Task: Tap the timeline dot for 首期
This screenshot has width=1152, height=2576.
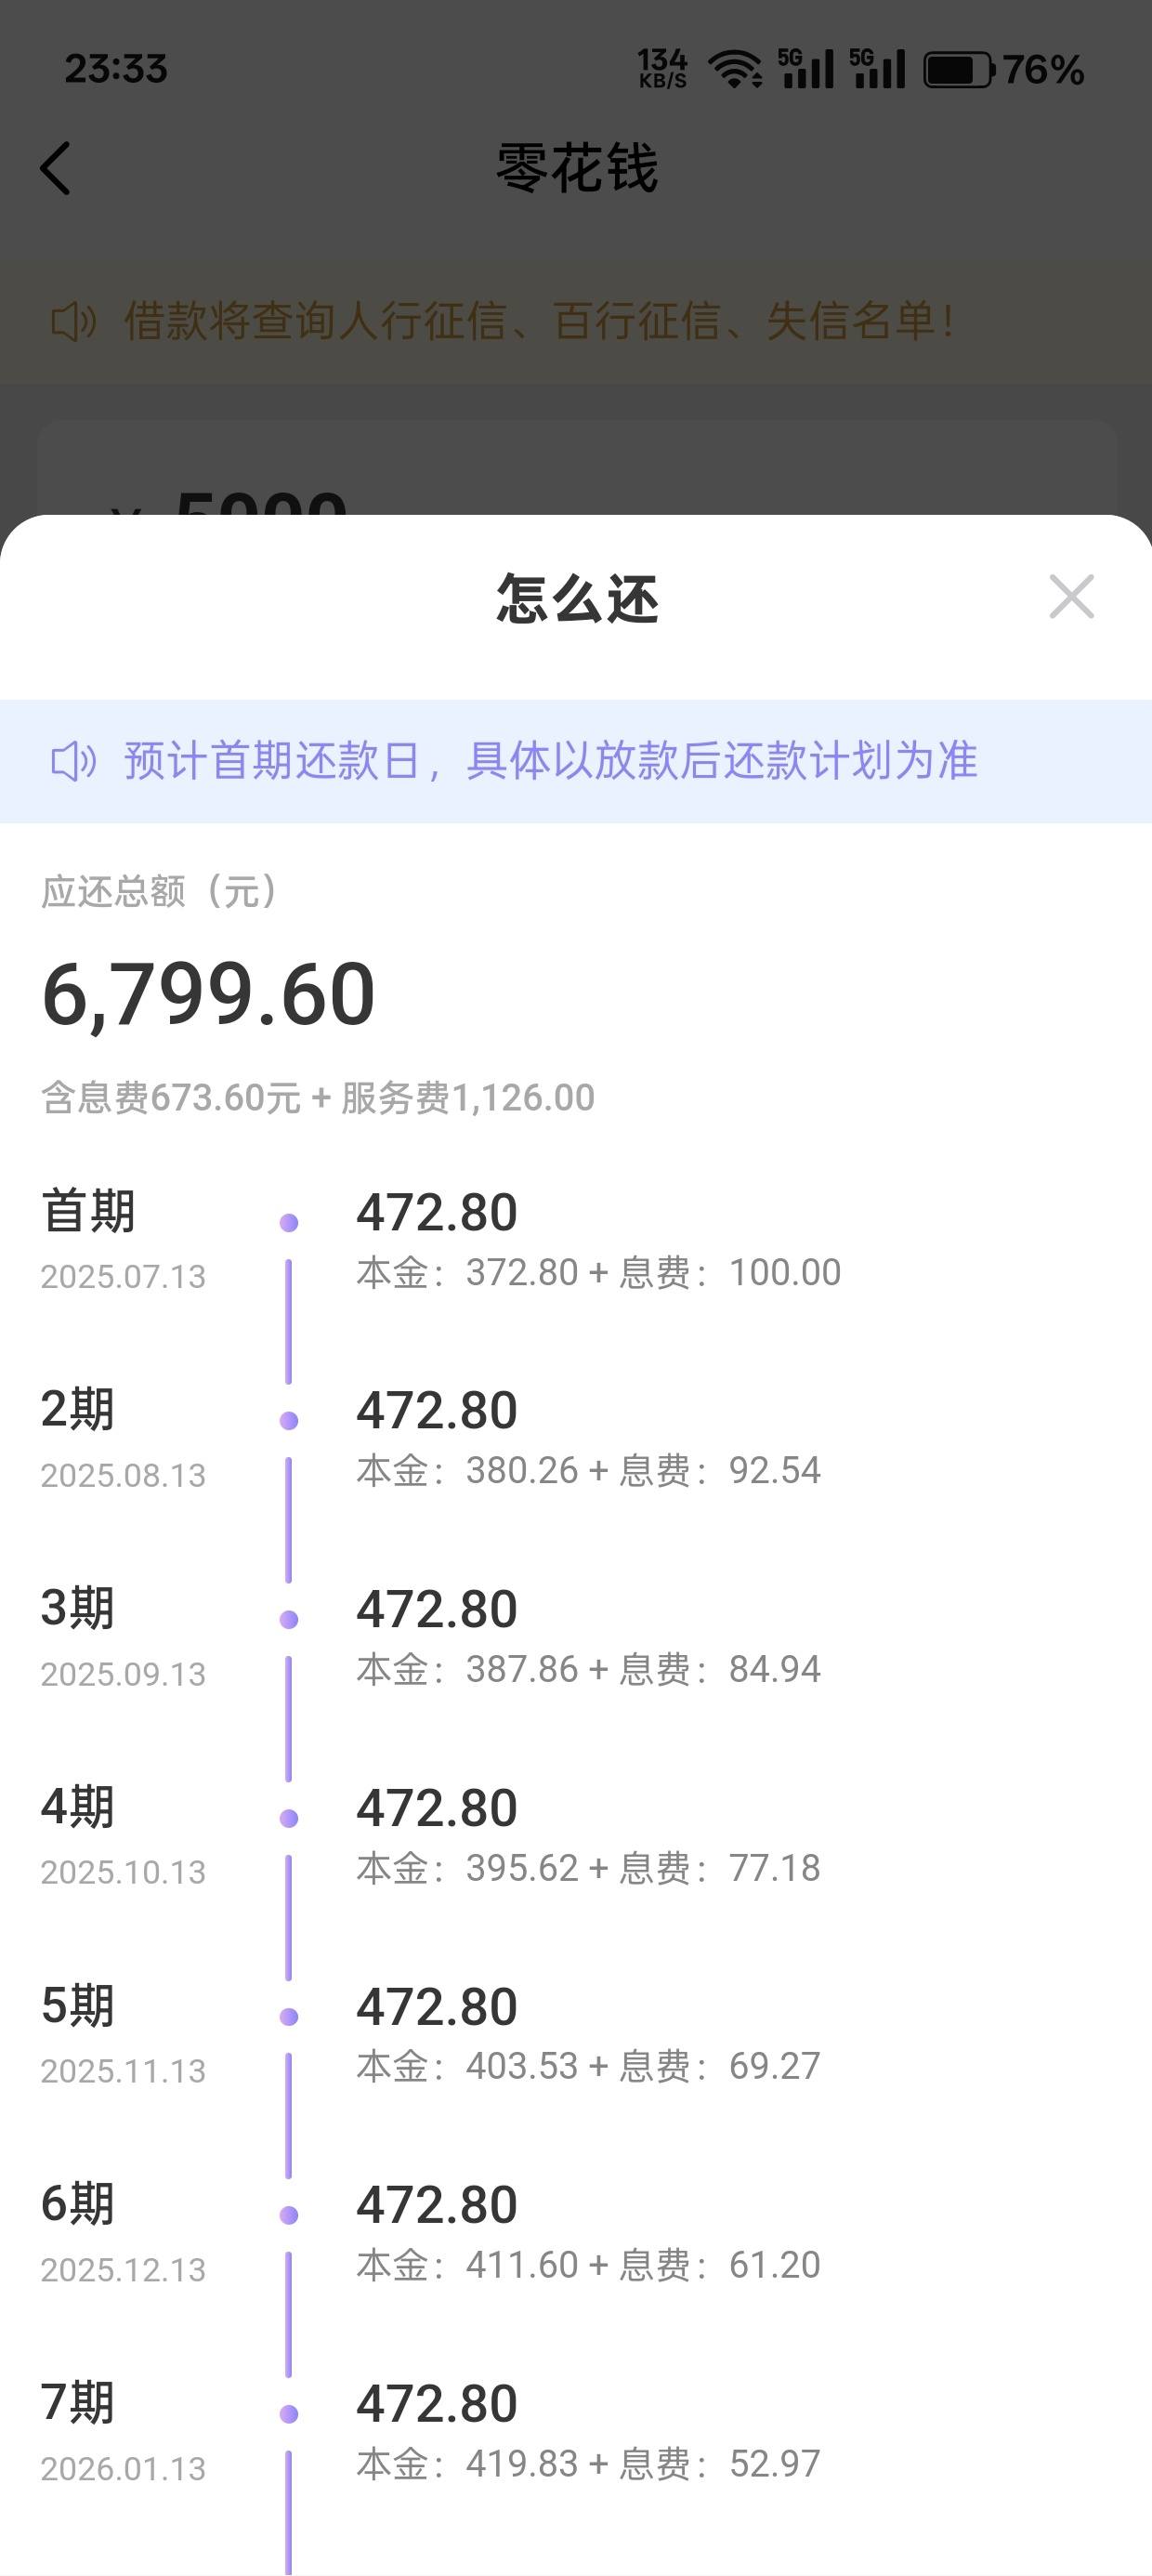Action: click(x=289, y=1222)
